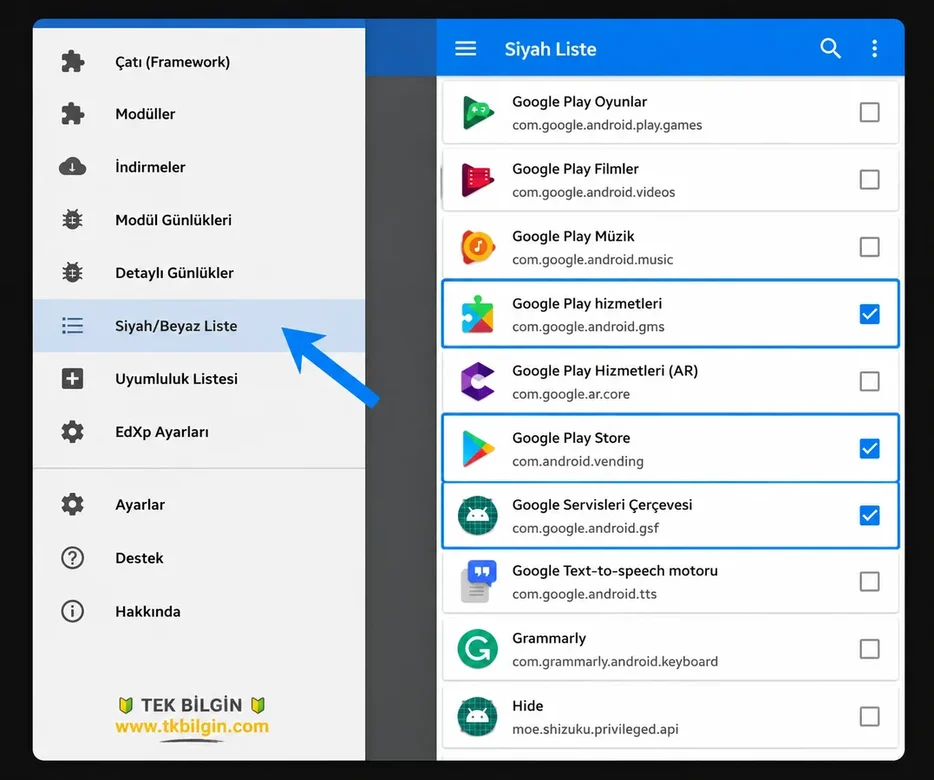
Task: Click the com.google.android.tts package name
Action: (x=584, y=594)
